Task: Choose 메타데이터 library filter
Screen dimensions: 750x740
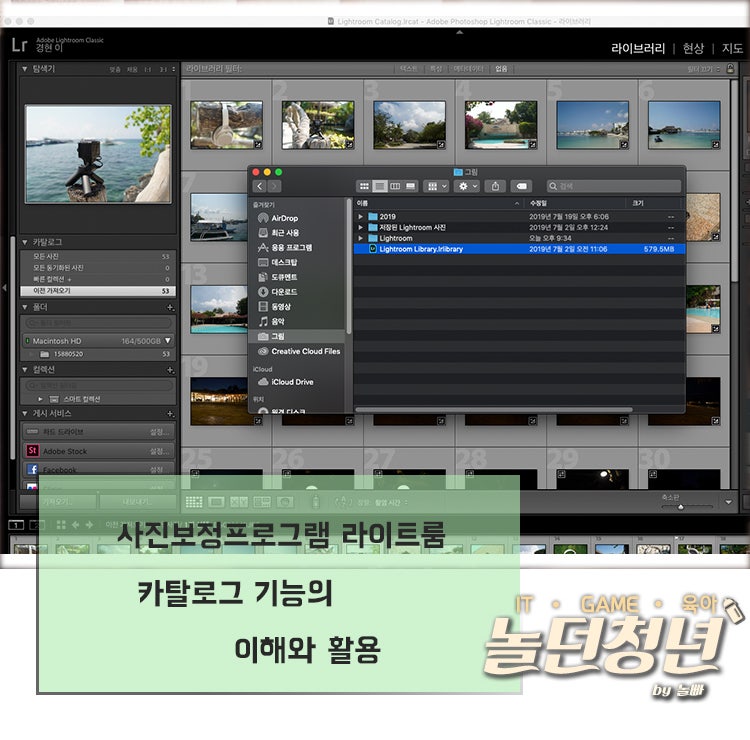Action: (468, 69)
